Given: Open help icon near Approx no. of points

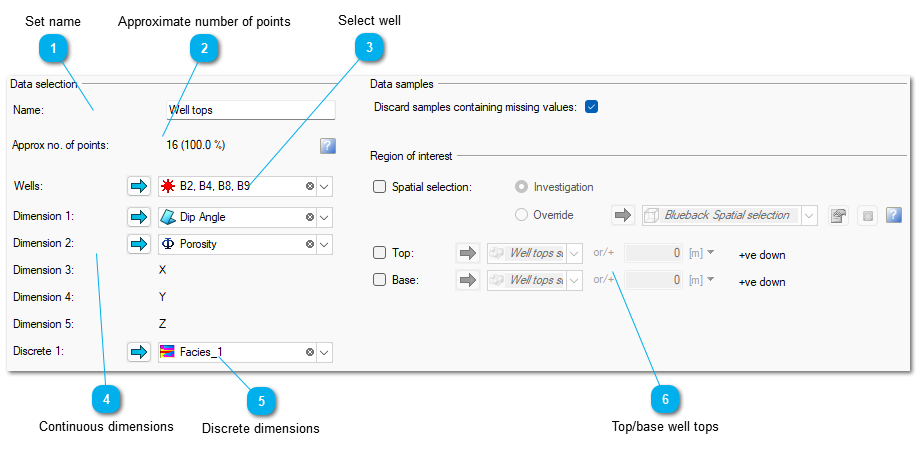Looking at the screenshot, I should (x=328, y=146).
